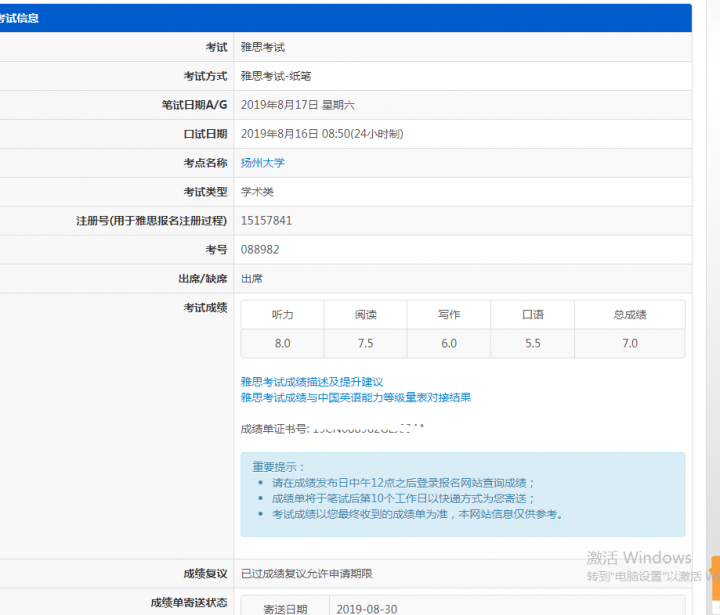Image resolution: width=720 pixels, height=615 pixels.
Task: Click the dispatch date 2019-08-30
Action: 367,609
